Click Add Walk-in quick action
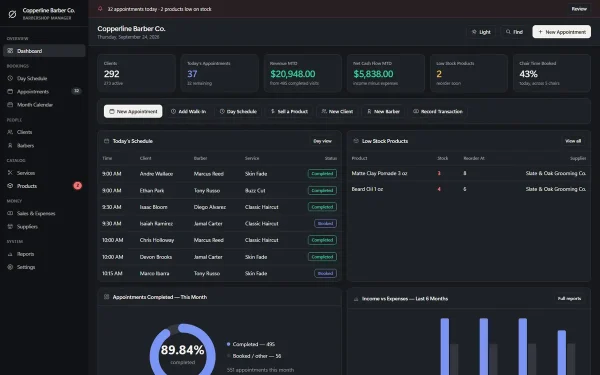 pos(188,111)
